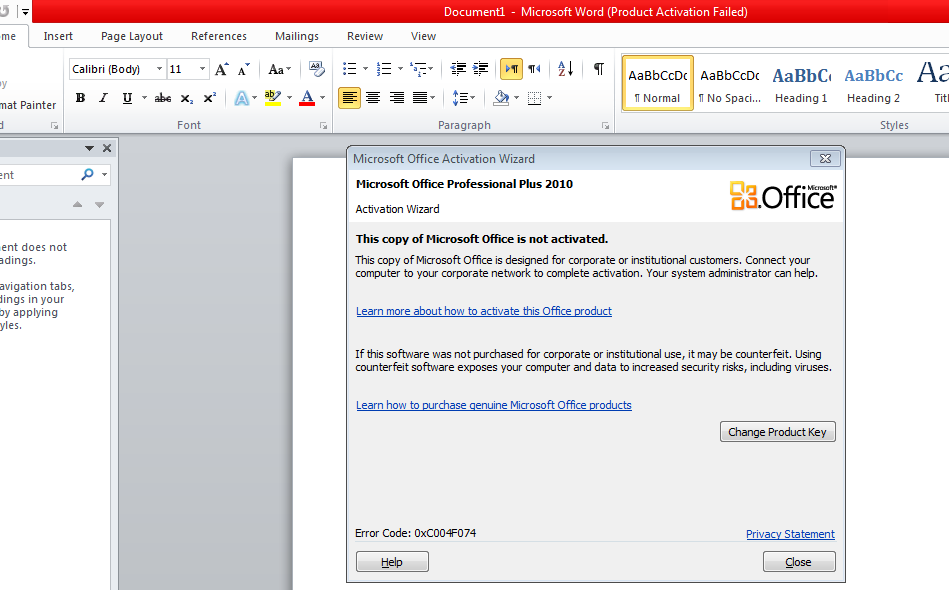Open the View tab
This screenshot has height=590, width=949.
click(423, 36)
